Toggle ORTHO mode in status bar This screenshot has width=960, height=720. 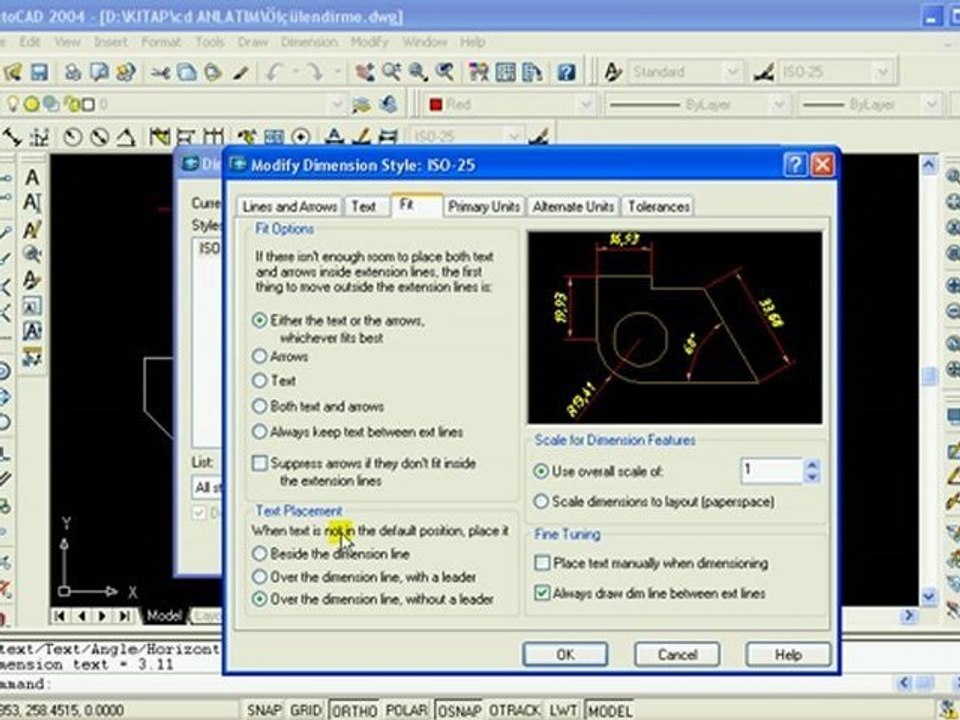click(354, 710)
